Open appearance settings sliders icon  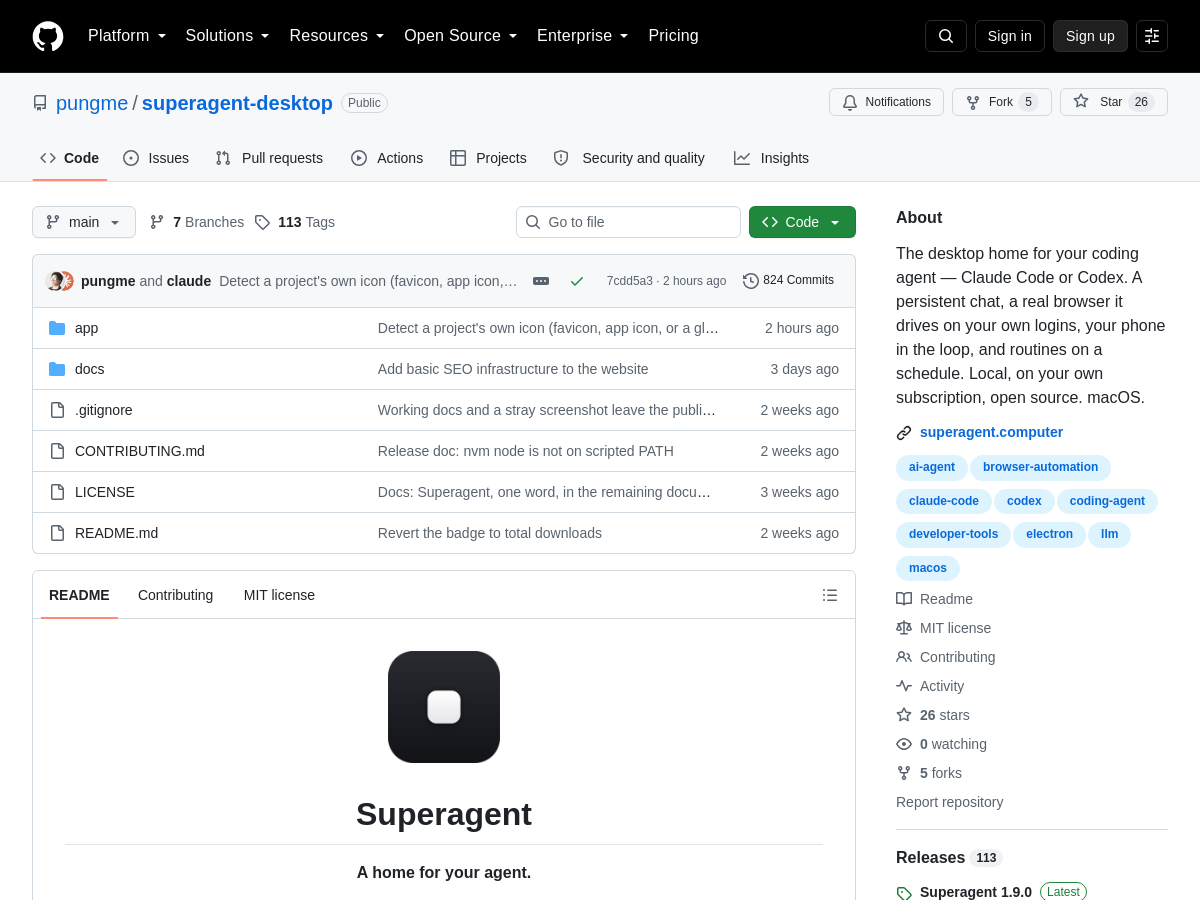(1152, 36)
